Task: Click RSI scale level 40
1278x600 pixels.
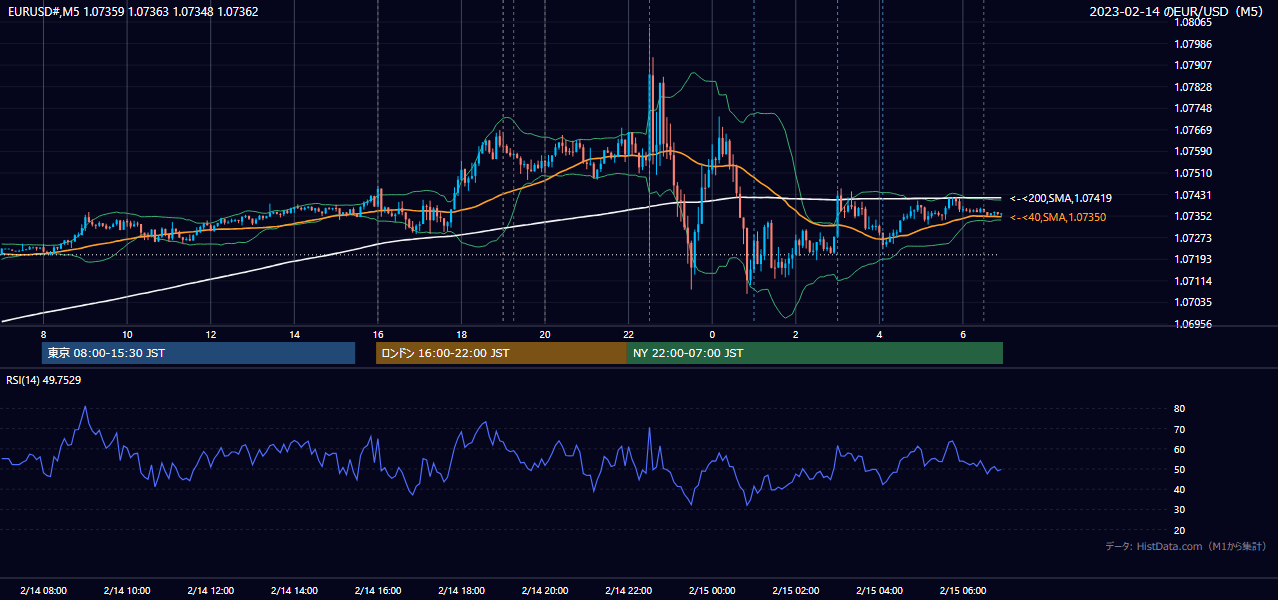Action: (x=1180, y=489)
